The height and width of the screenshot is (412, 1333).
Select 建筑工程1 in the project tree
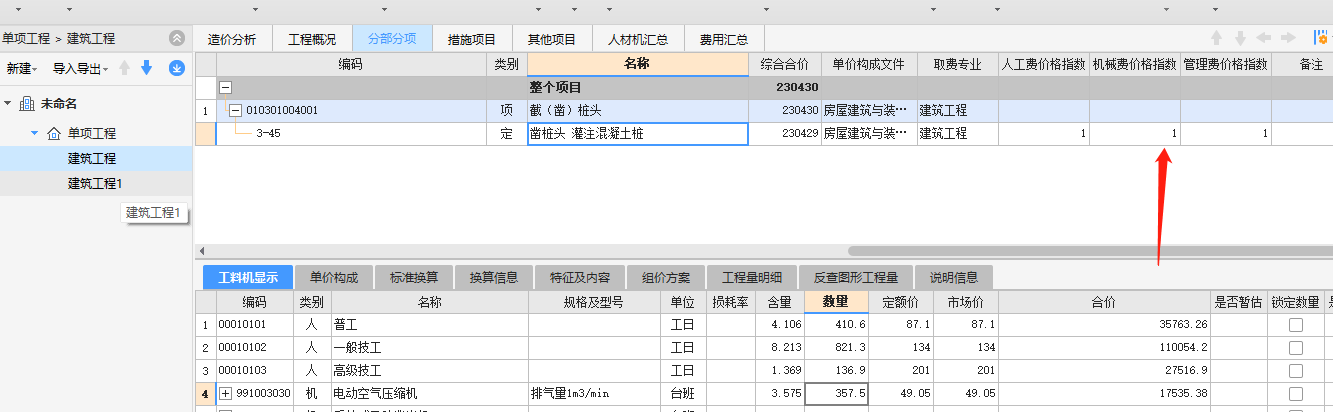(95, 183)
